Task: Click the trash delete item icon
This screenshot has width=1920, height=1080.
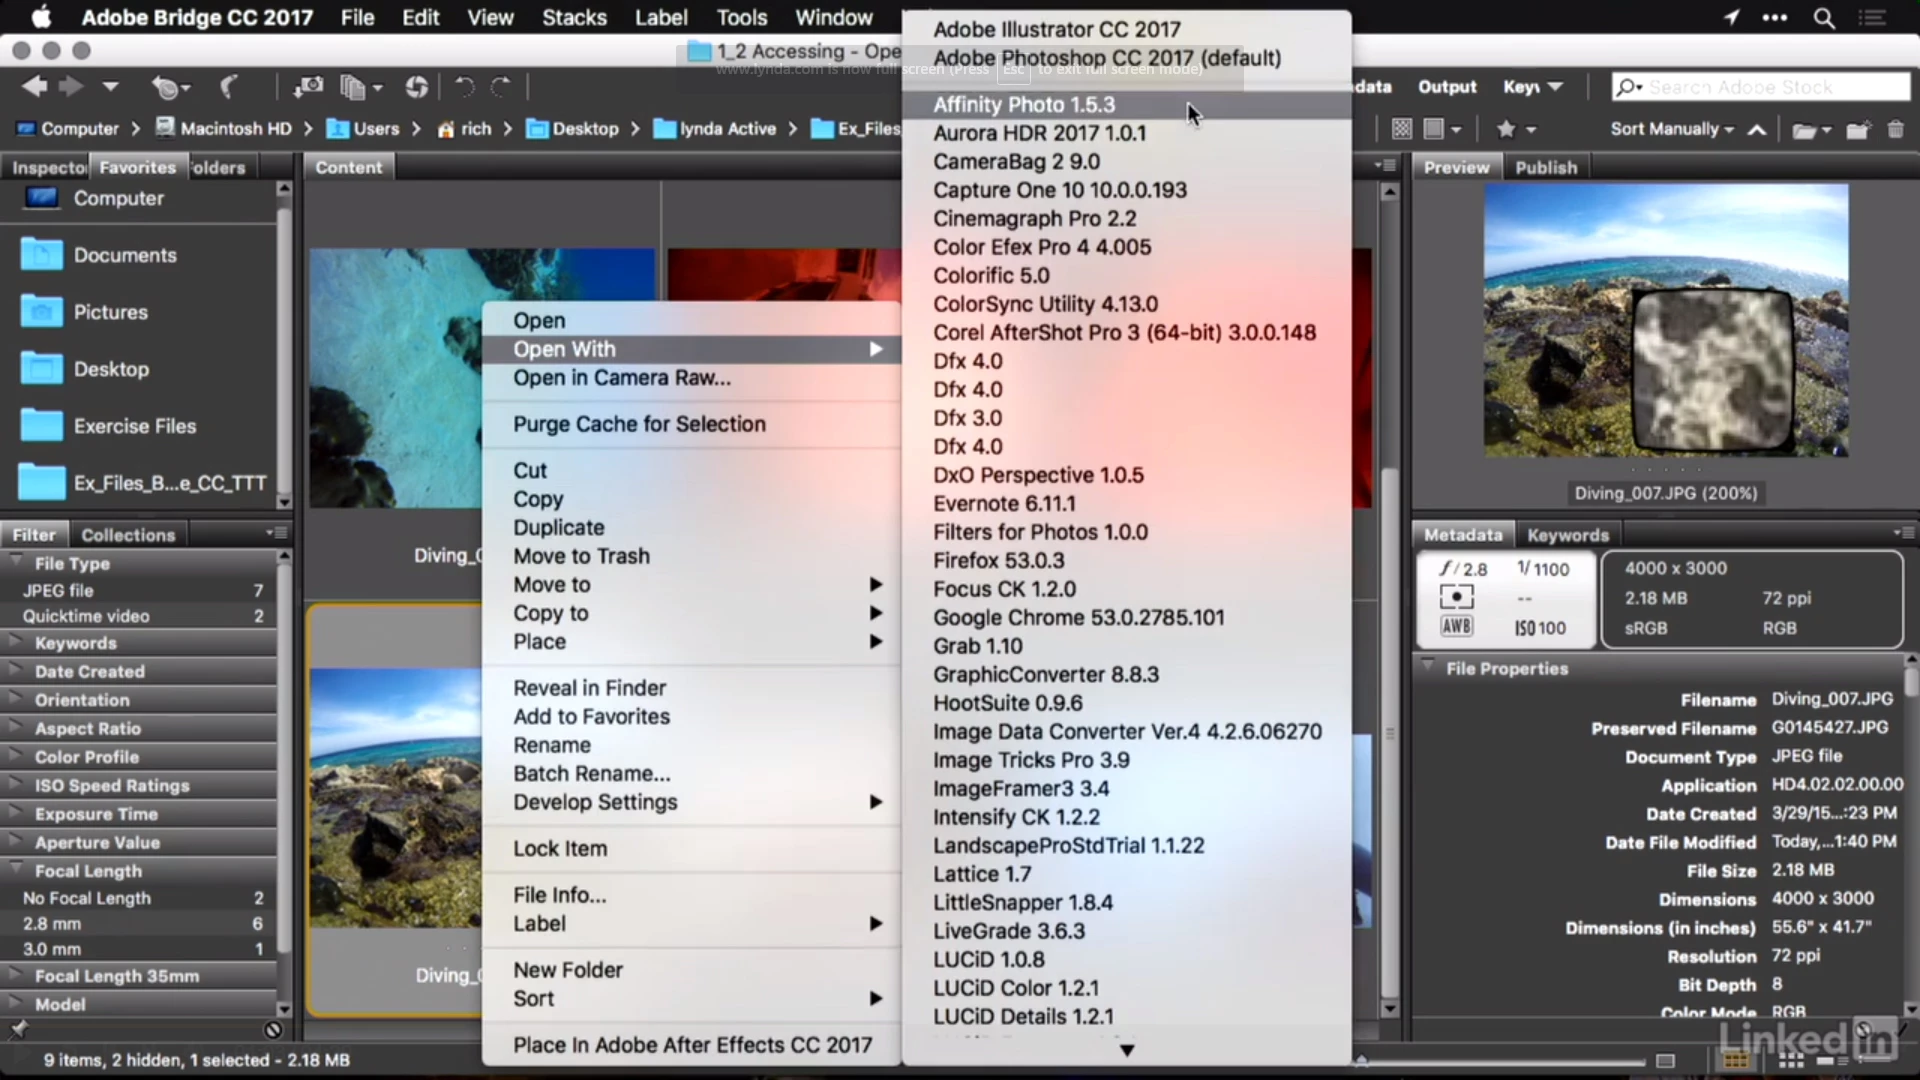Action: click(x=1895, y=129)
